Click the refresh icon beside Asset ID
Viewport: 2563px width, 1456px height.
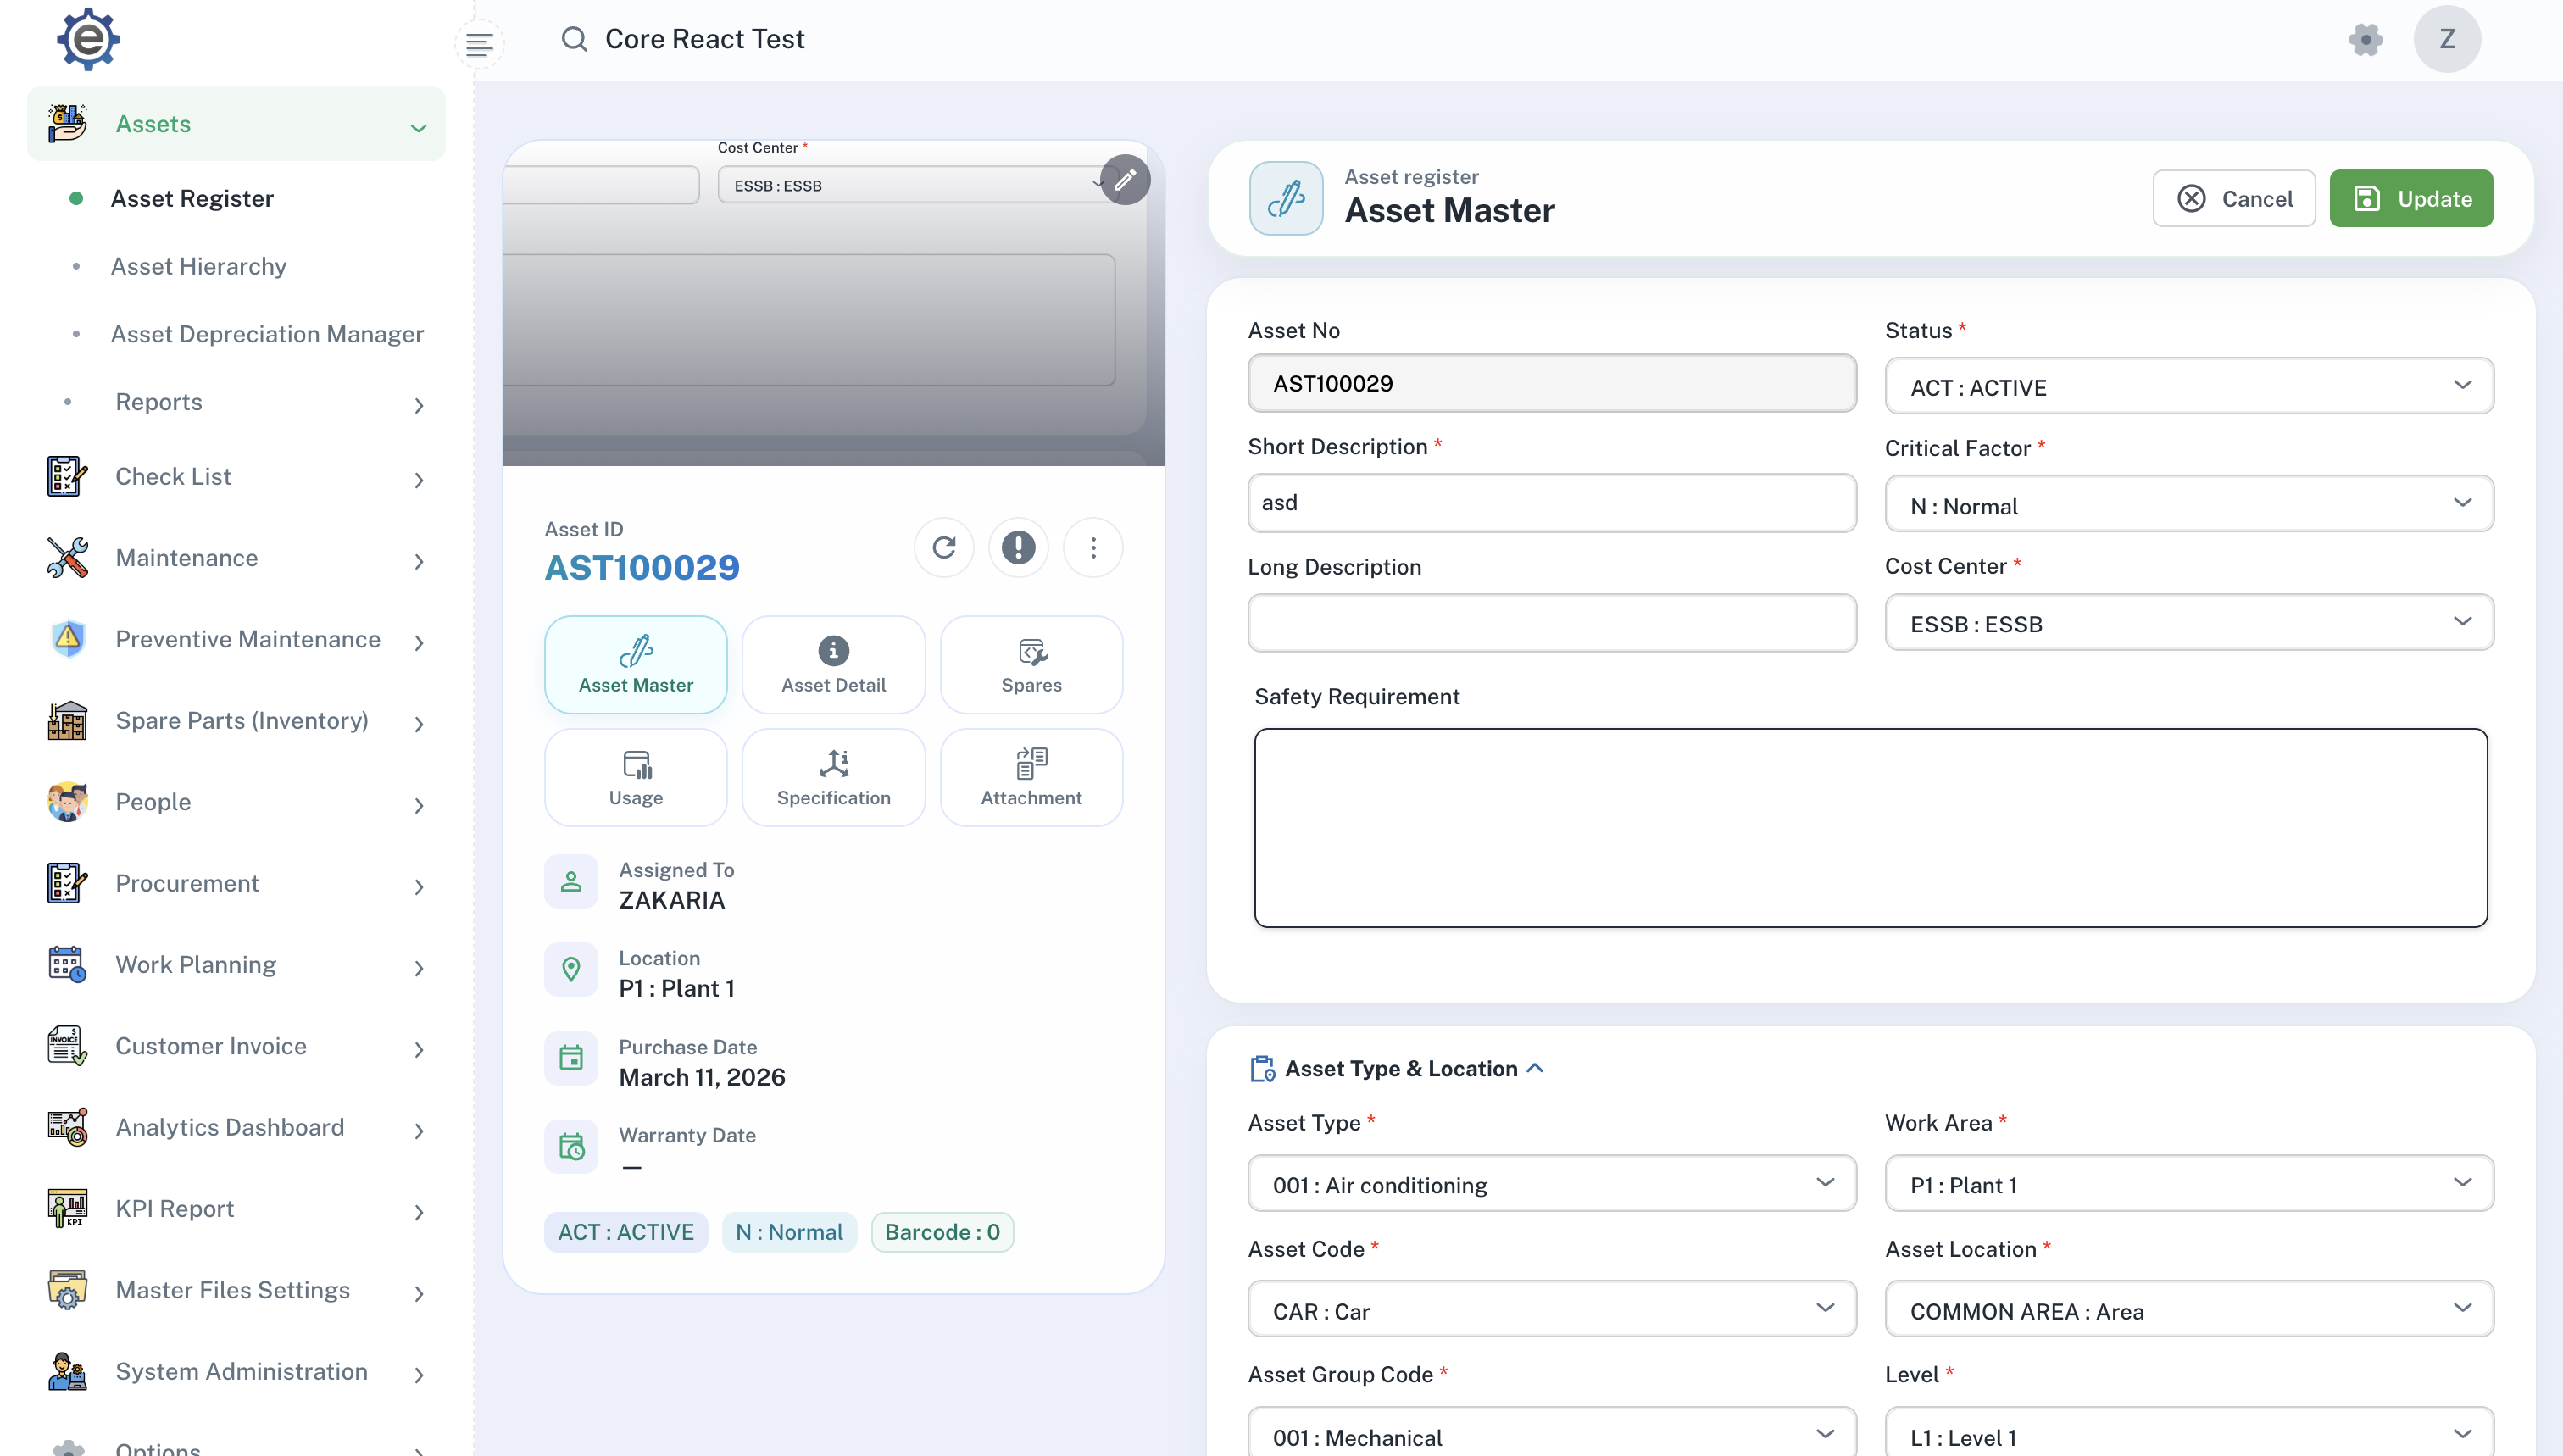(943, 547)
